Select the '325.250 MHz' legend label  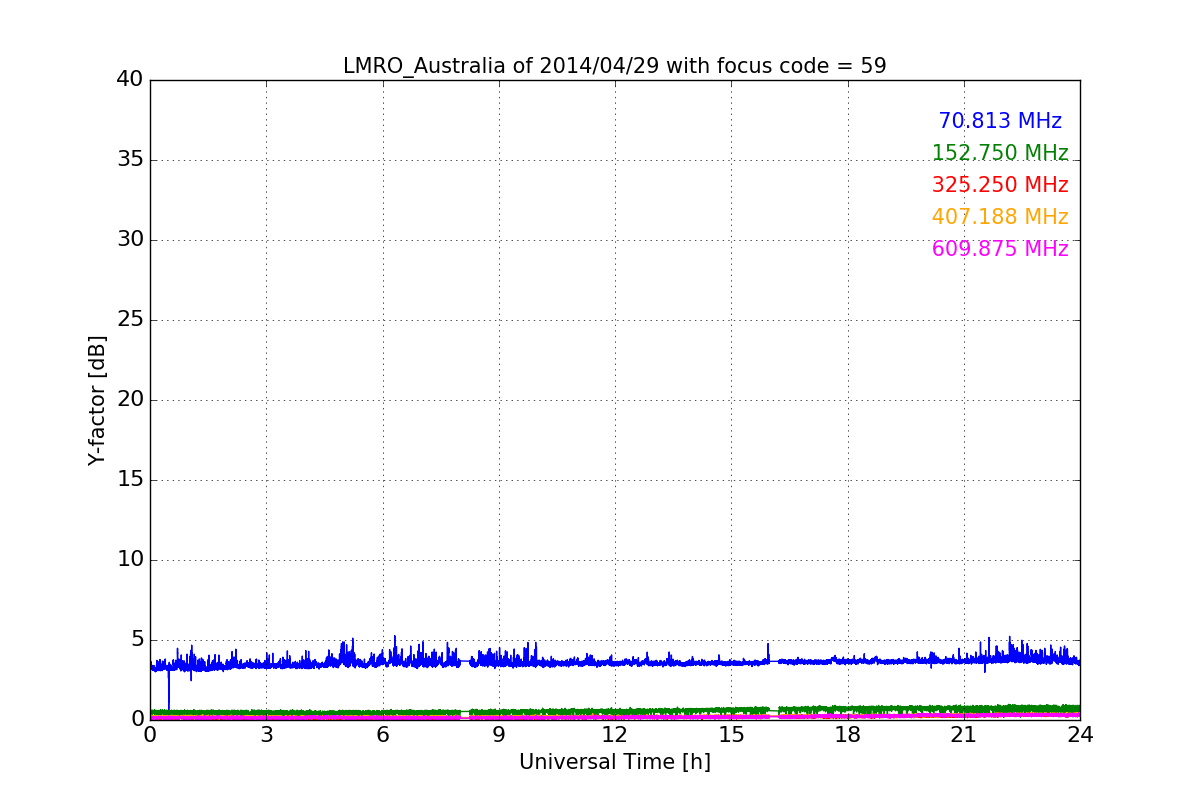coord(1000,185)
